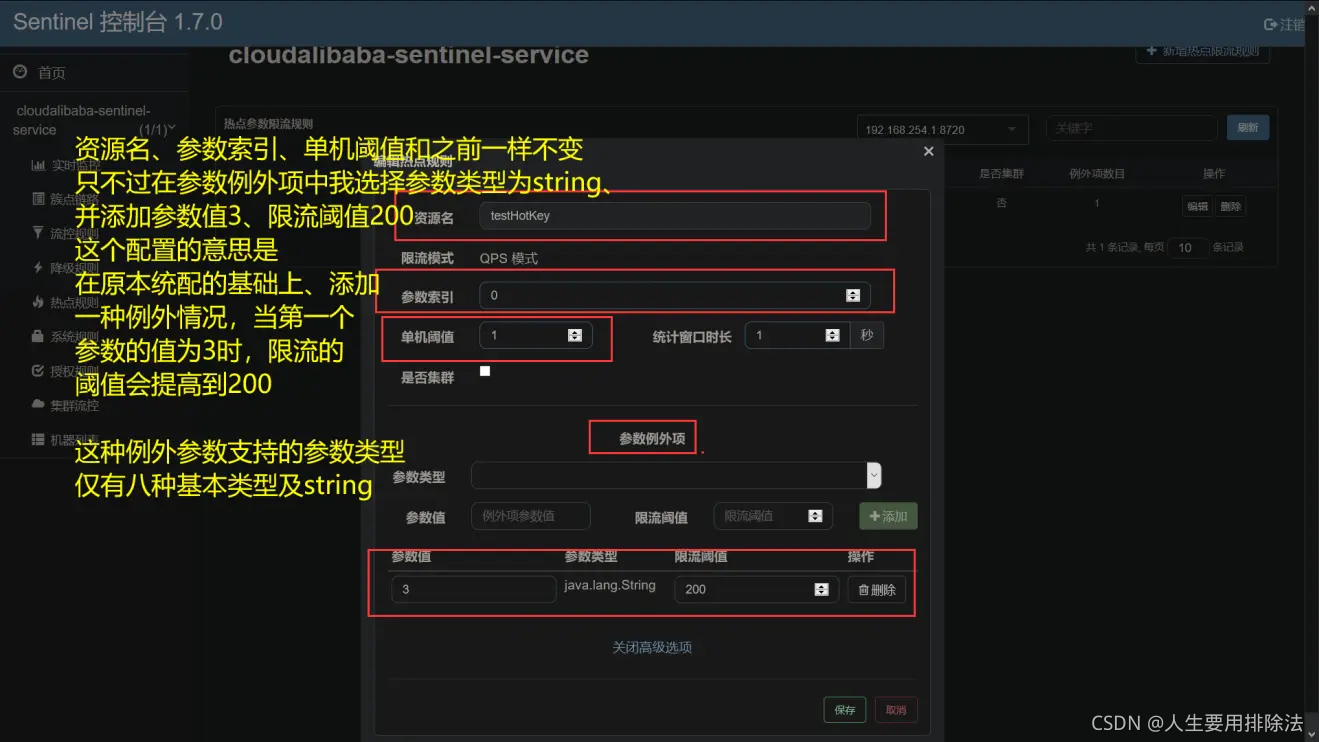This screenshot has height=742, width=1319.
Task: Click 编辑 button in the rule table row
Action: coord(1197,206)
